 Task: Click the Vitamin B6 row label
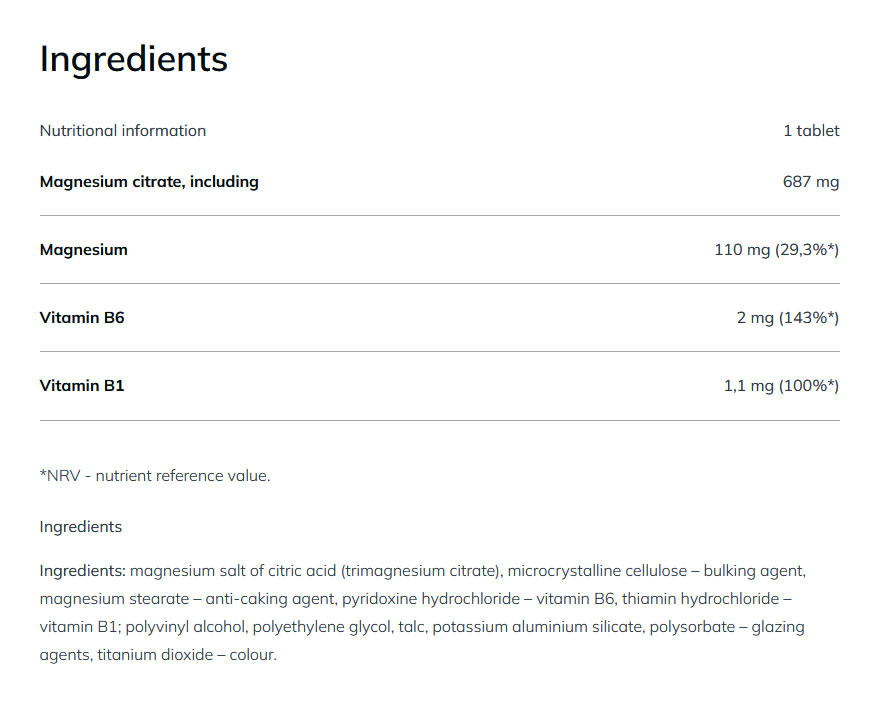82,318
